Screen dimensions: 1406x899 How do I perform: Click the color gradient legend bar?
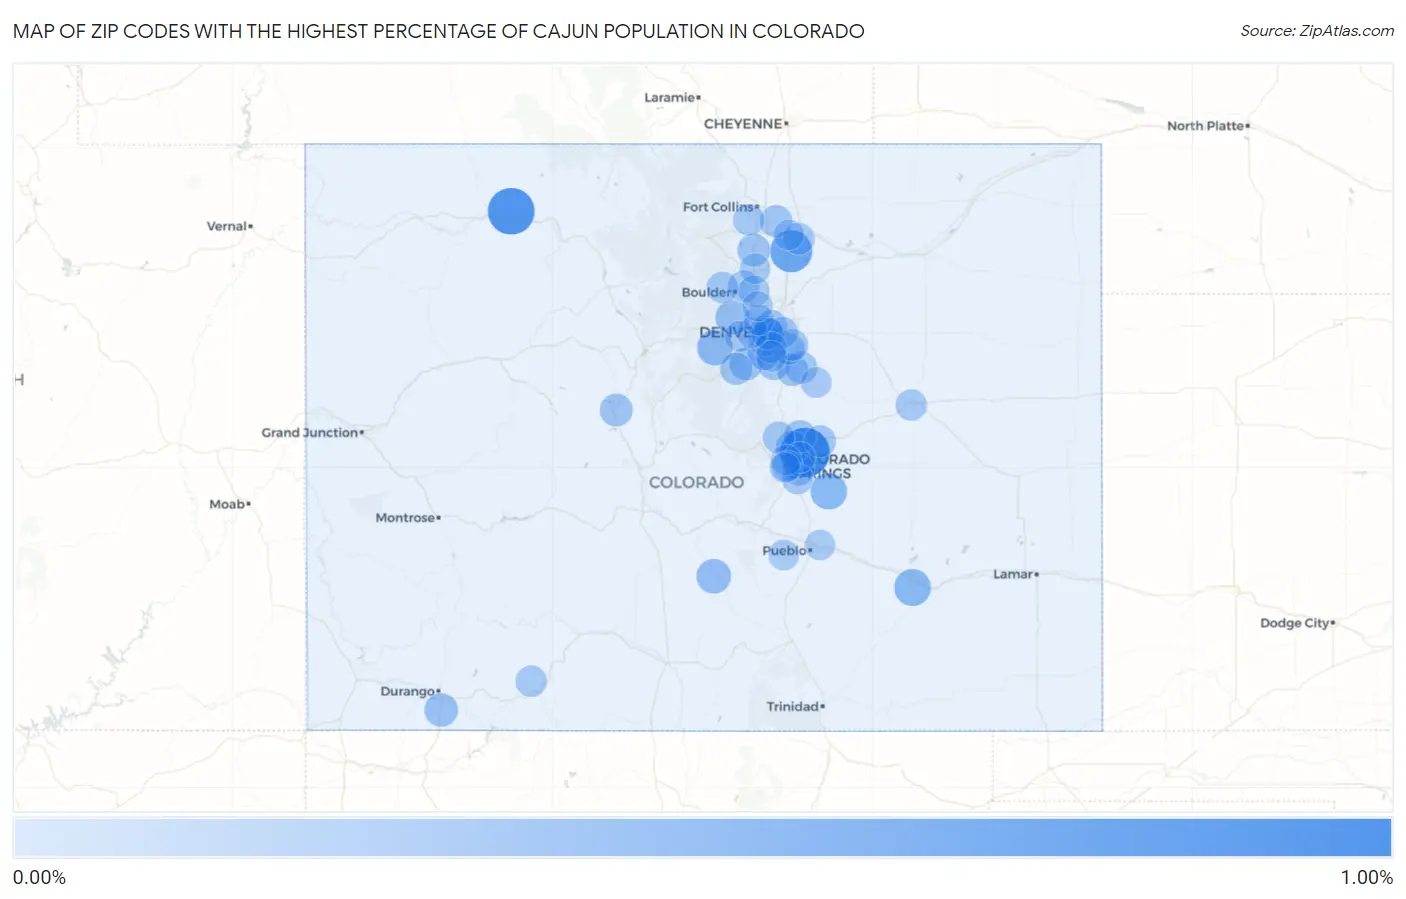click(703, 838)
